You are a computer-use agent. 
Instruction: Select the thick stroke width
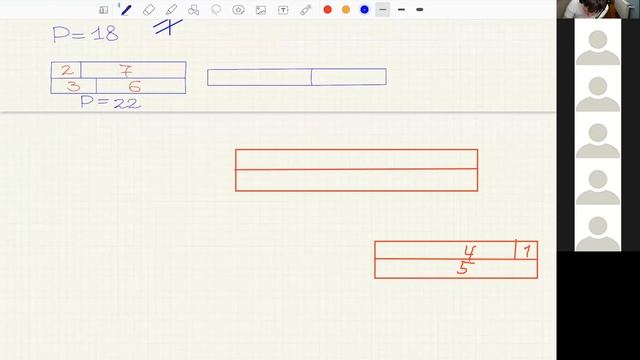(x=420, y=9)
